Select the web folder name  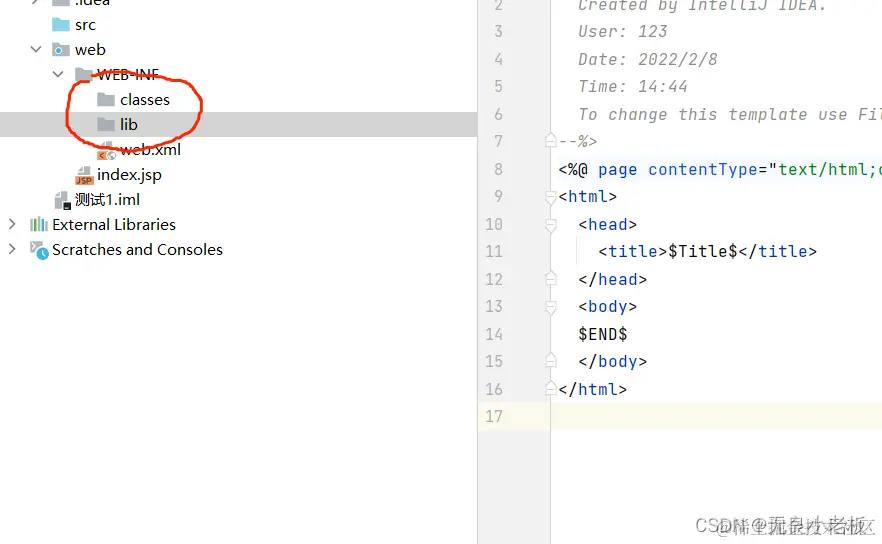(90, 50)
